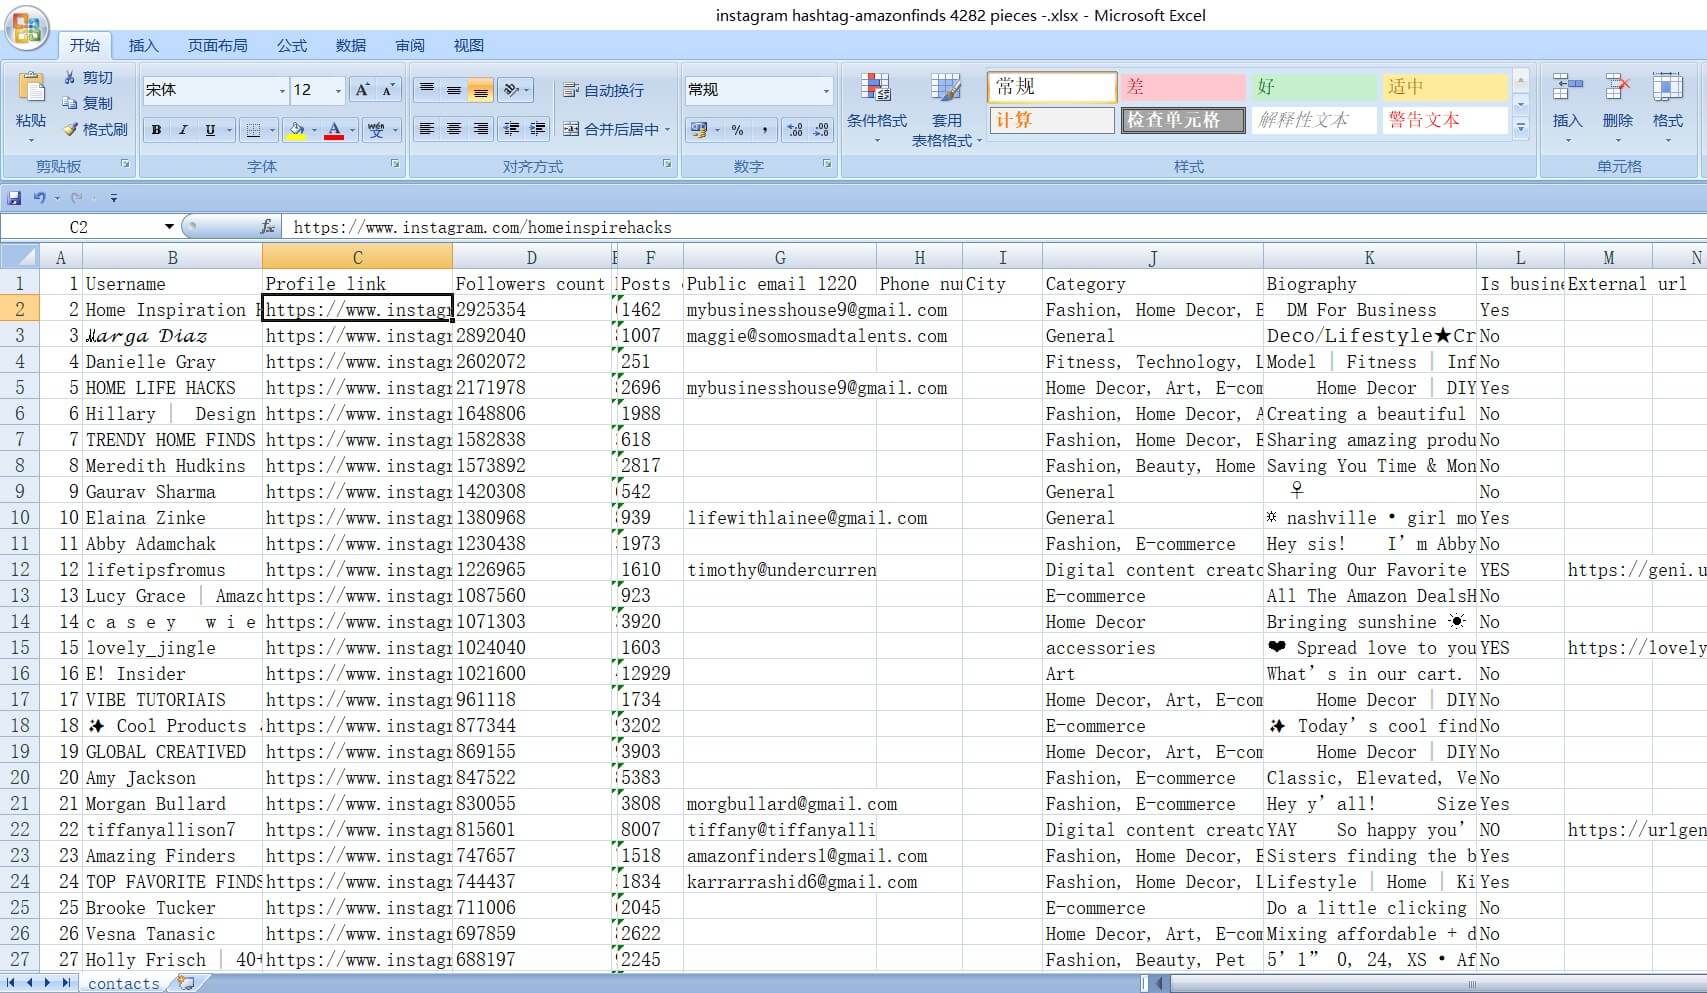
Task: Toggle middle vertical alignment
Action: point(454,90)
